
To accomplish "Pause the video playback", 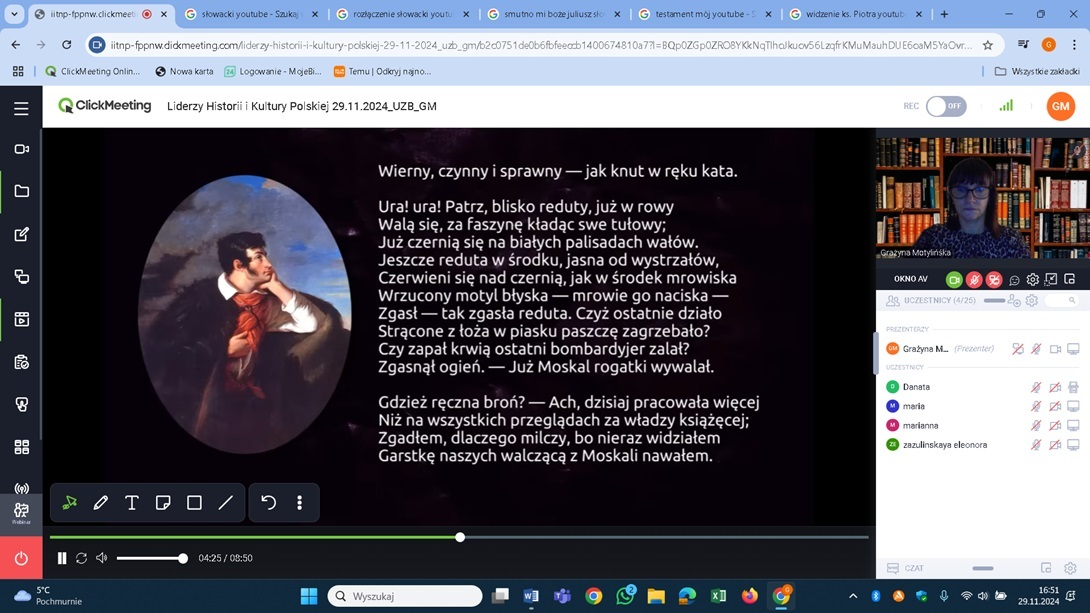I will (62, 558).
